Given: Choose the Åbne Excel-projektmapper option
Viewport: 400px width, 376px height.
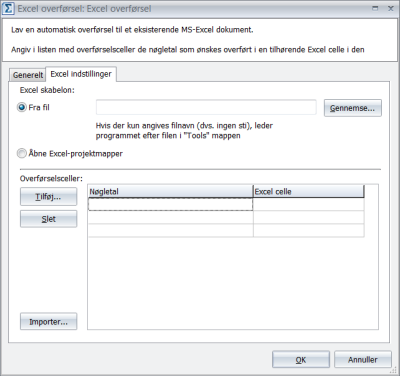Looking at the screenshot, I should coord(22,153).
